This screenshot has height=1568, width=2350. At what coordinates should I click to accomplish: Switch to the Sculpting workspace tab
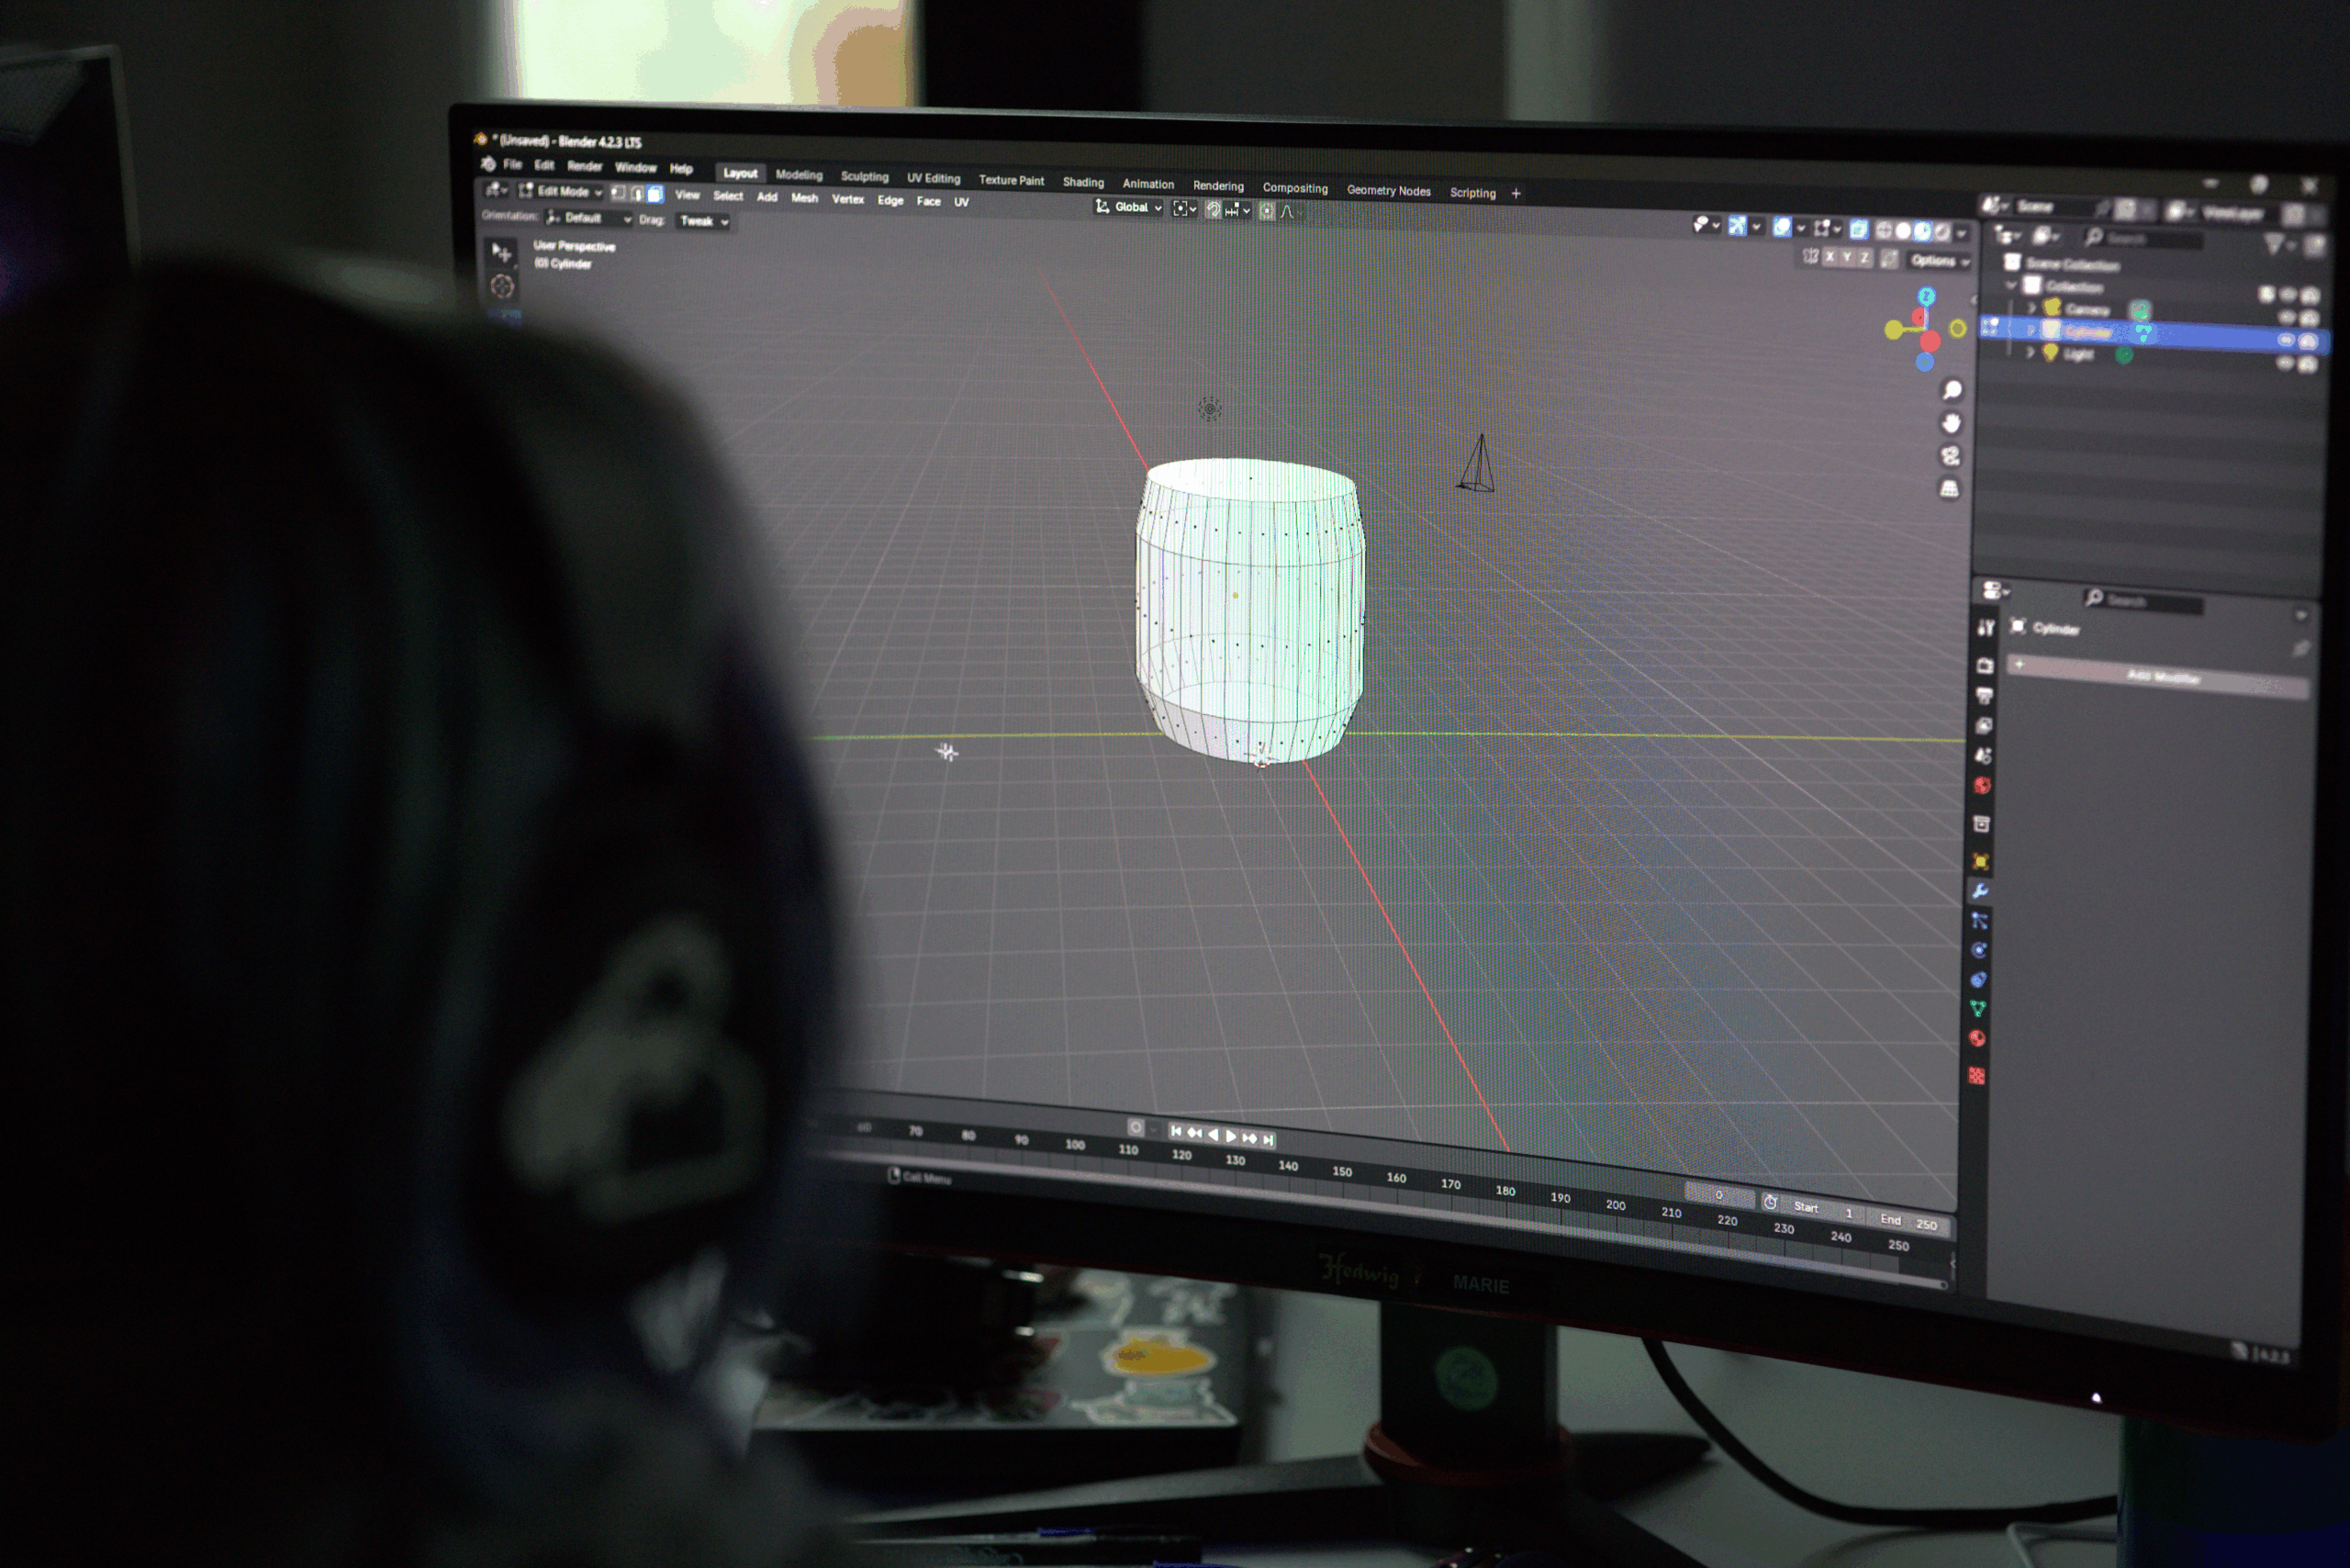864,176
